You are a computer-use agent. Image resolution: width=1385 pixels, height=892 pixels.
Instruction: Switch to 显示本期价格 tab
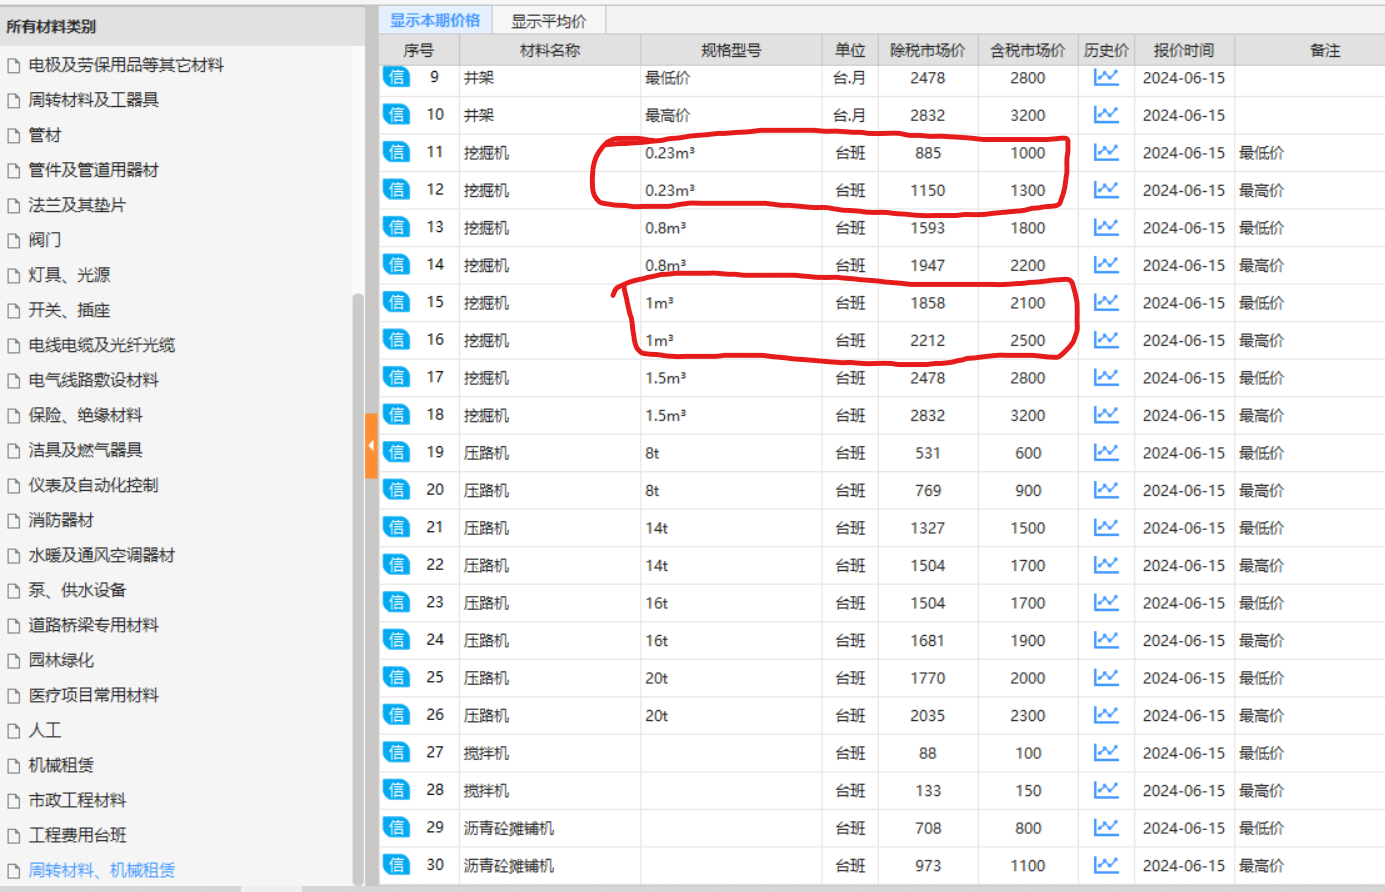435,20
